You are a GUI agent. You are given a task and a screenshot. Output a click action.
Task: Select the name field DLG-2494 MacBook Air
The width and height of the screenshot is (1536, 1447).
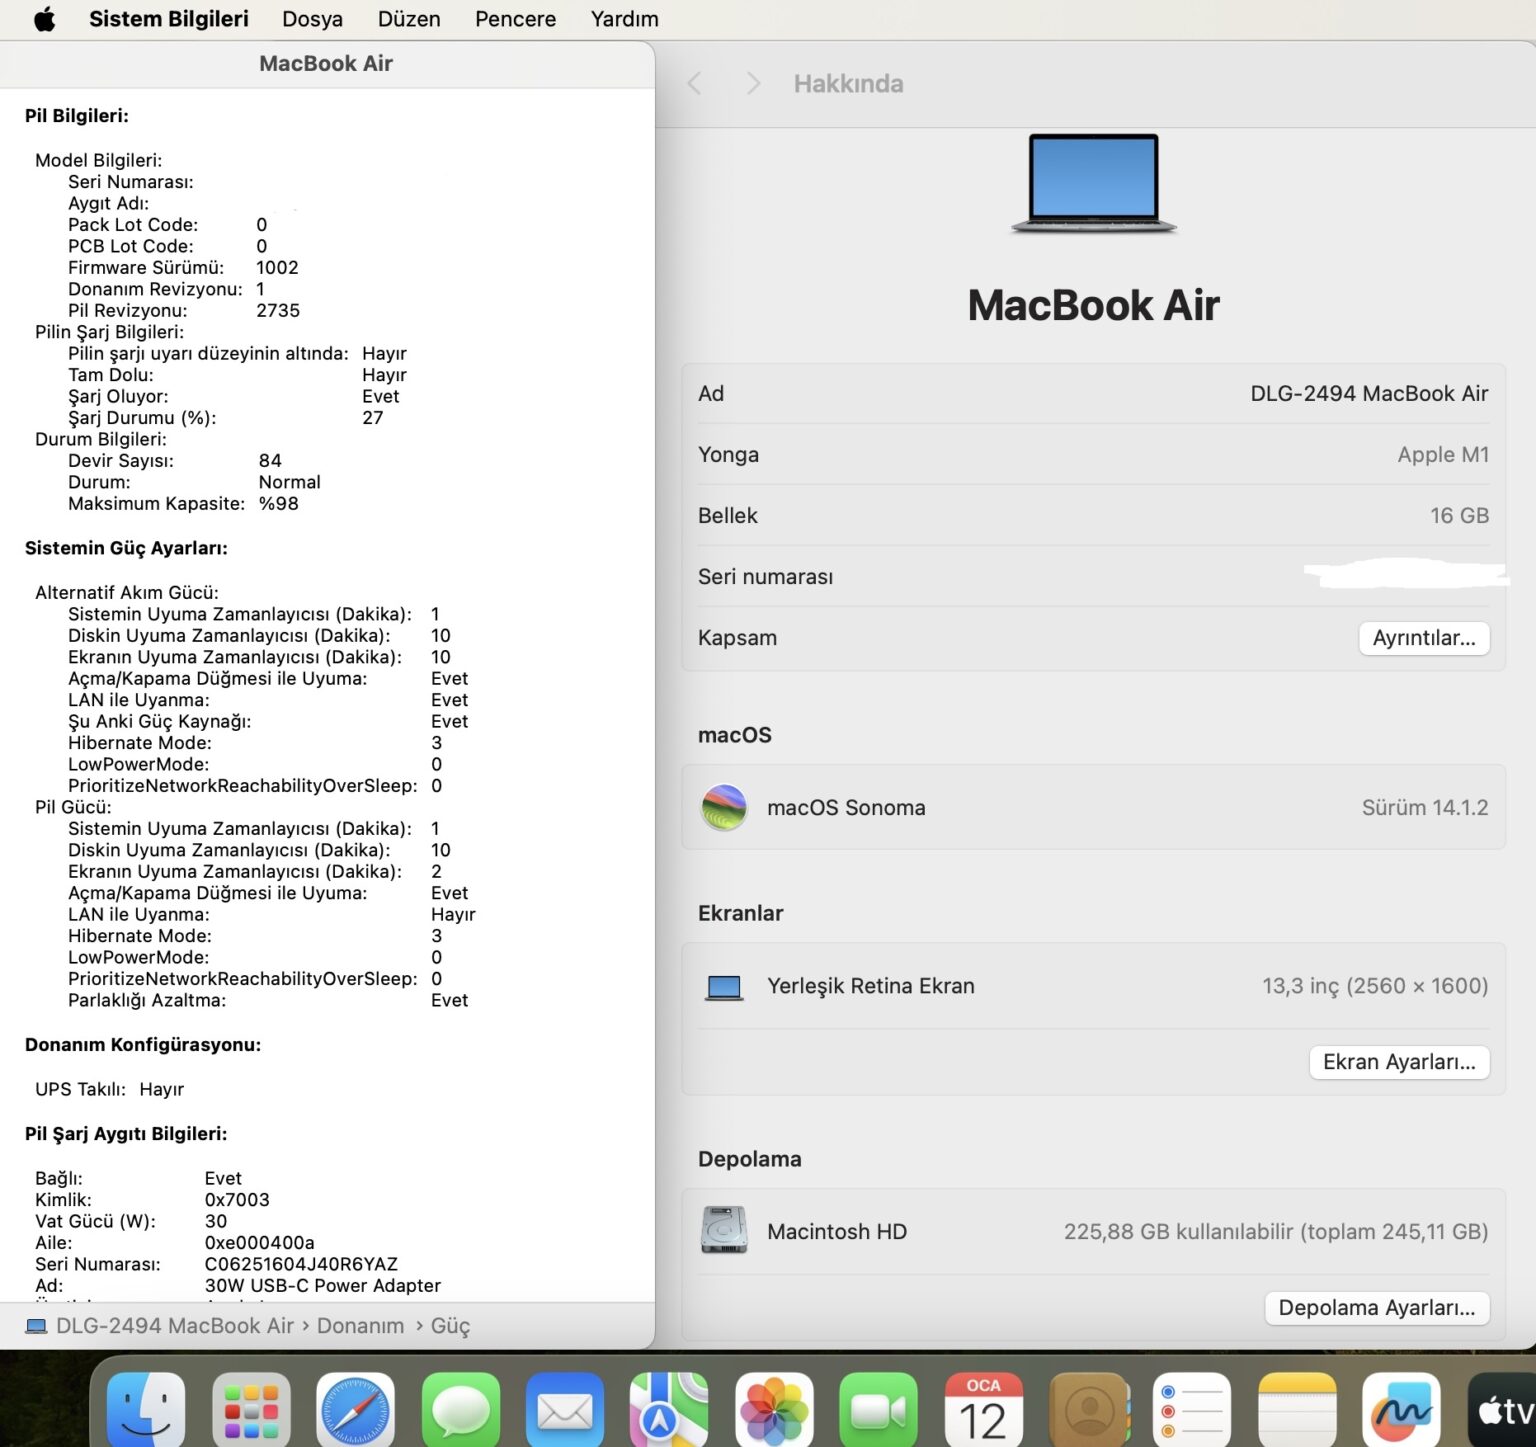[x=1369, y=394]
